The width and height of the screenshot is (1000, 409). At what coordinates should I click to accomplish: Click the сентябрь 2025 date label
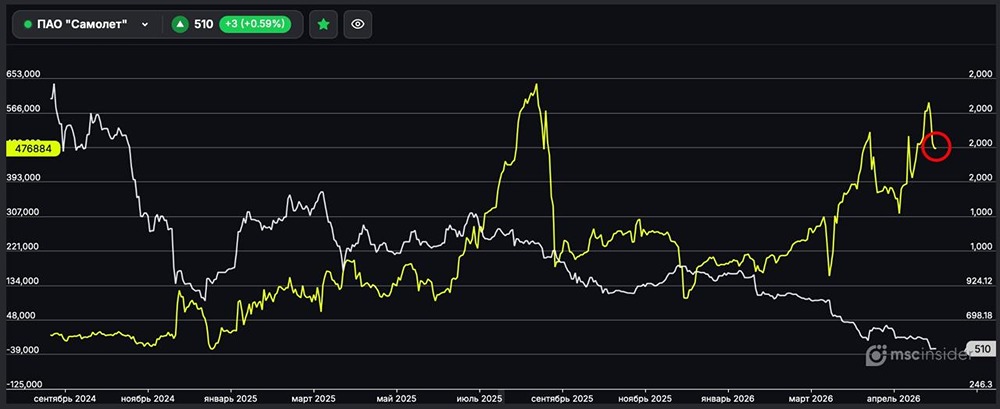pos(562,398)
